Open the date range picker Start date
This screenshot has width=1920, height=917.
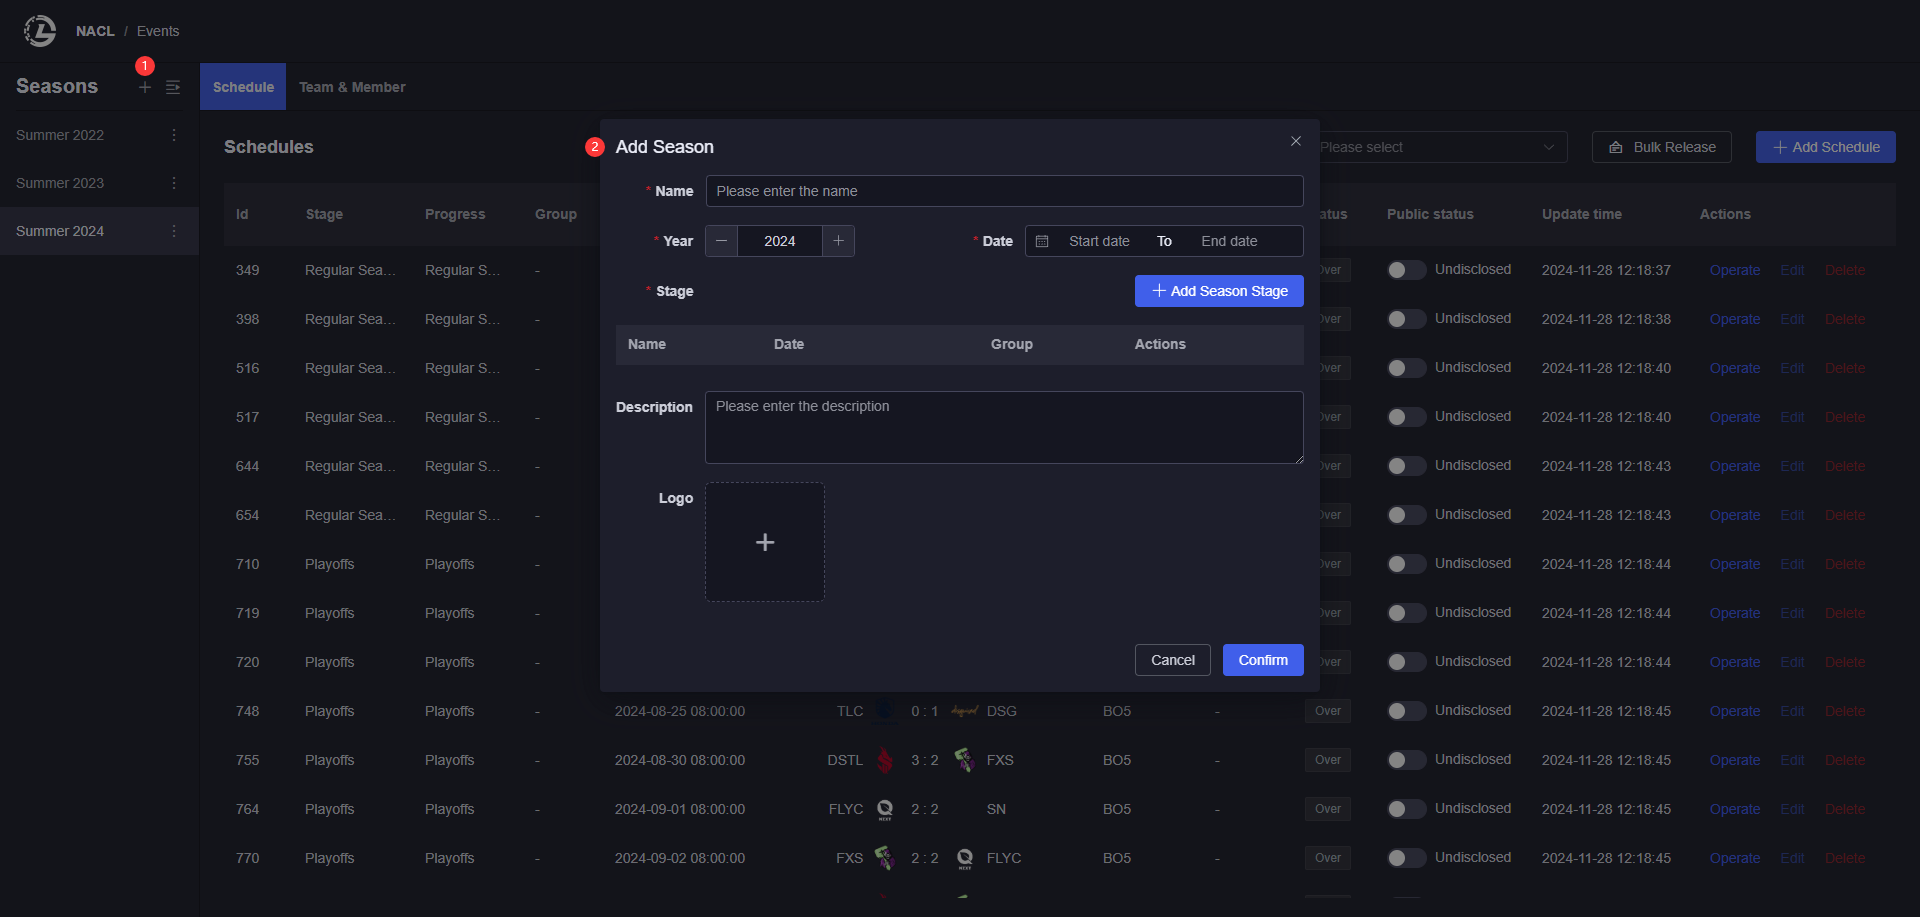click(1098, 241)
